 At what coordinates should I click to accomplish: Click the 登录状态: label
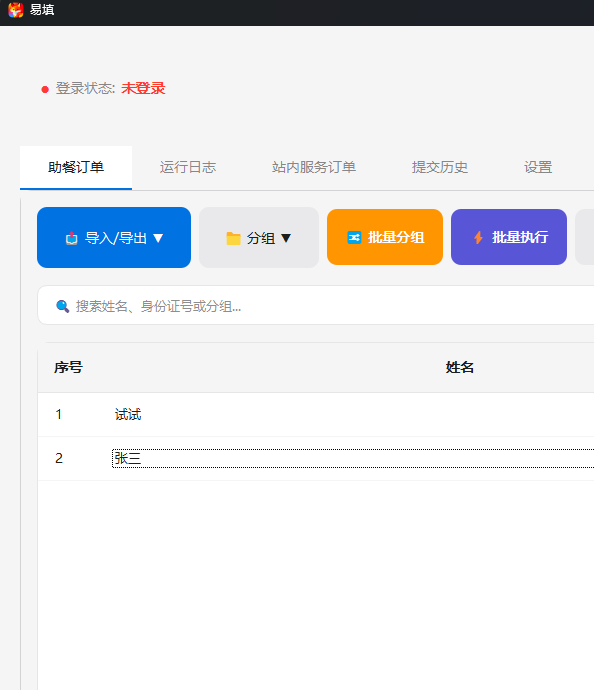pyautogui.click(x=85, y=88)
